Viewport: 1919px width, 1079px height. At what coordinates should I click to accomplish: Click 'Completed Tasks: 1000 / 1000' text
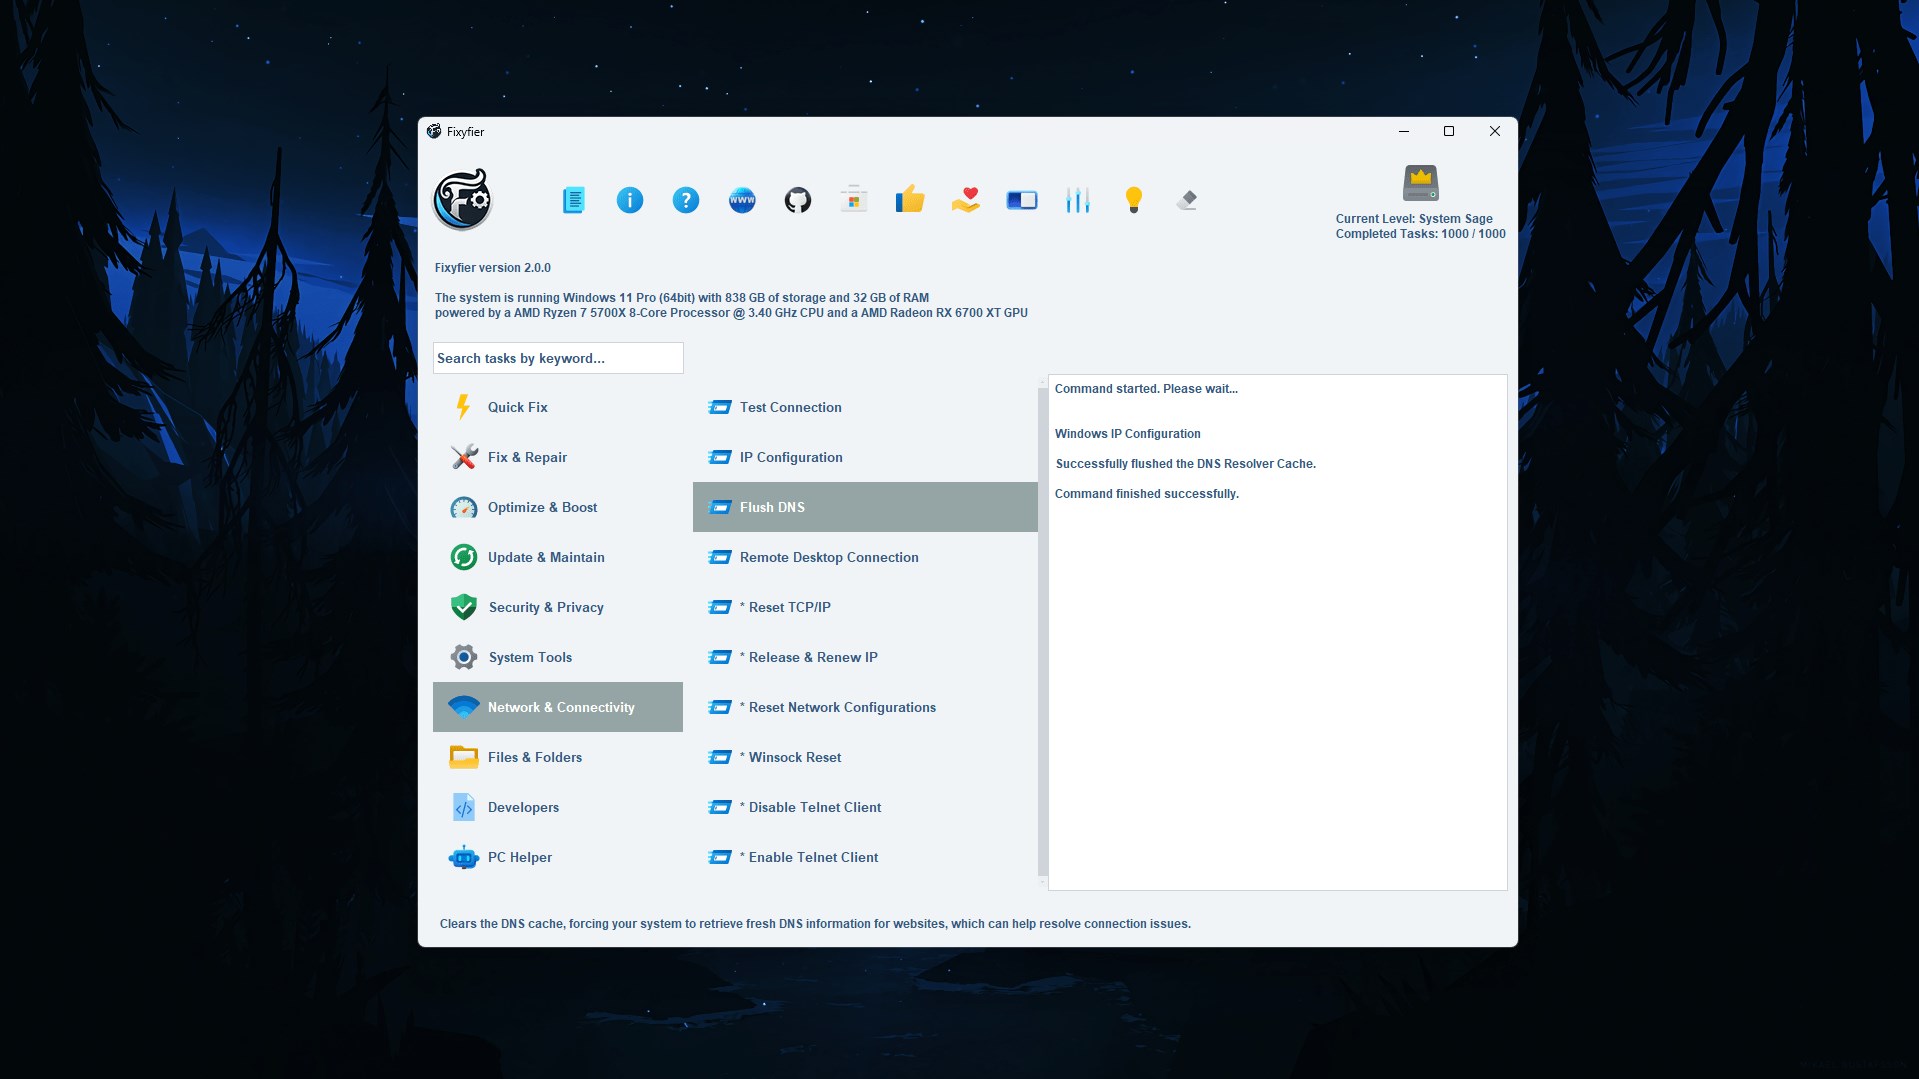1421,234
